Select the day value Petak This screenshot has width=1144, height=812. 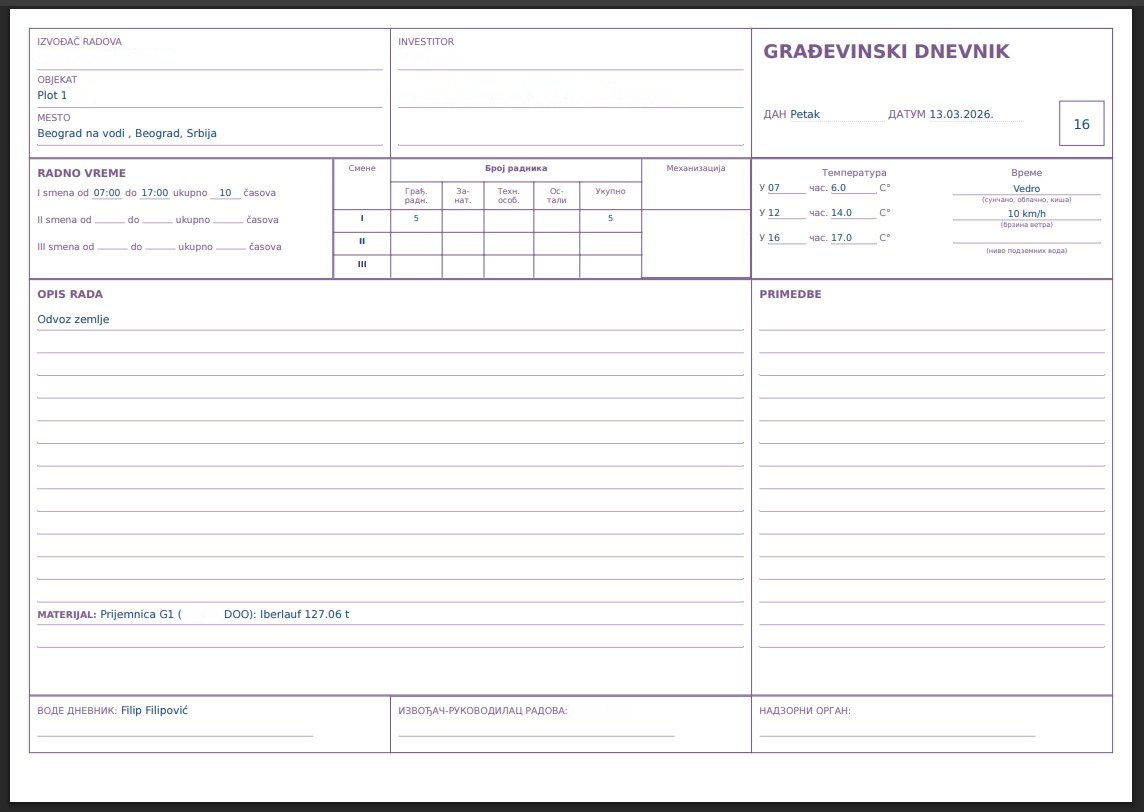point(805,114)
